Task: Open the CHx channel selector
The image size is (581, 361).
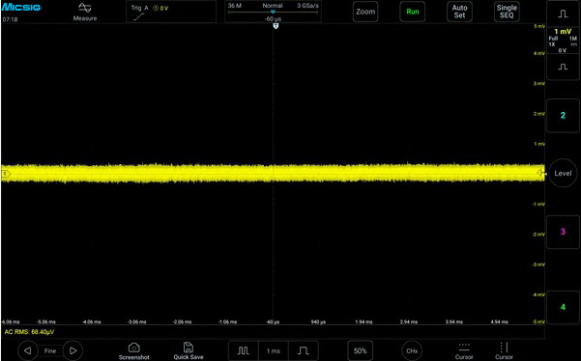Action: coord(412,351)
